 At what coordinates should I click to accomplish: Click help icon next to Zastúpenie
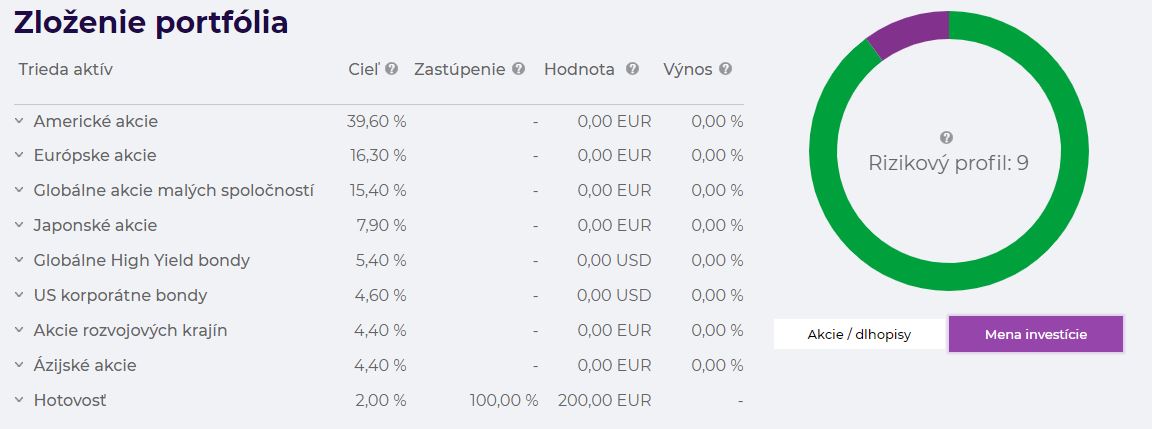(x=519, y=69)
